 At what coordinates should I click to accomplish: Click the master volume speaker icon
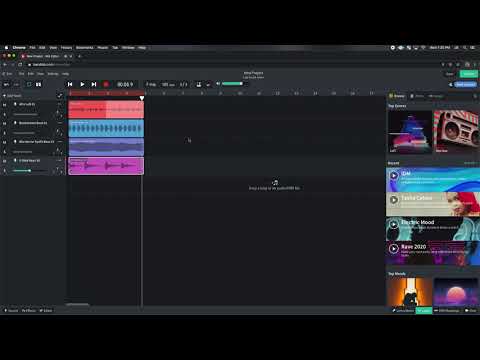218,84
